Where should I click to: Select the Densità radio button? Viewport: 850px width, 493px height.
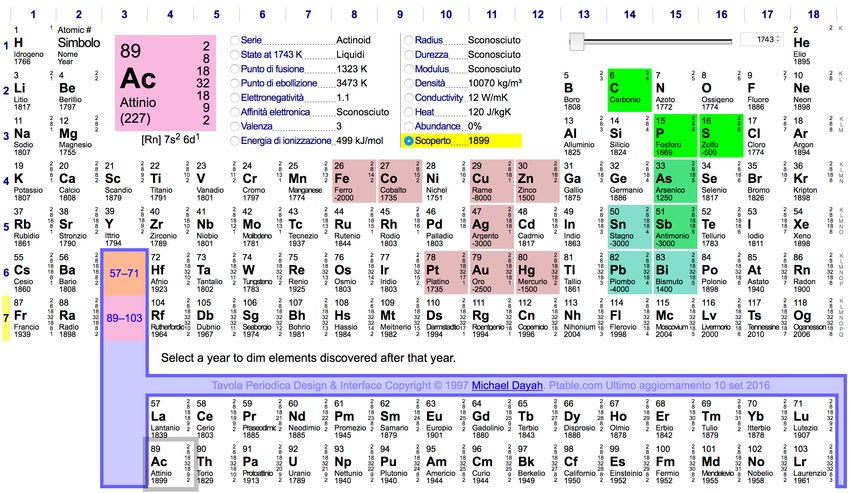tap(409, 84)
